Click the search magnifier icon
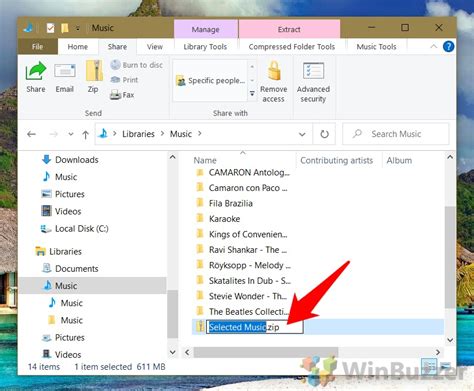Screen dimensions: 474x391 357,134
